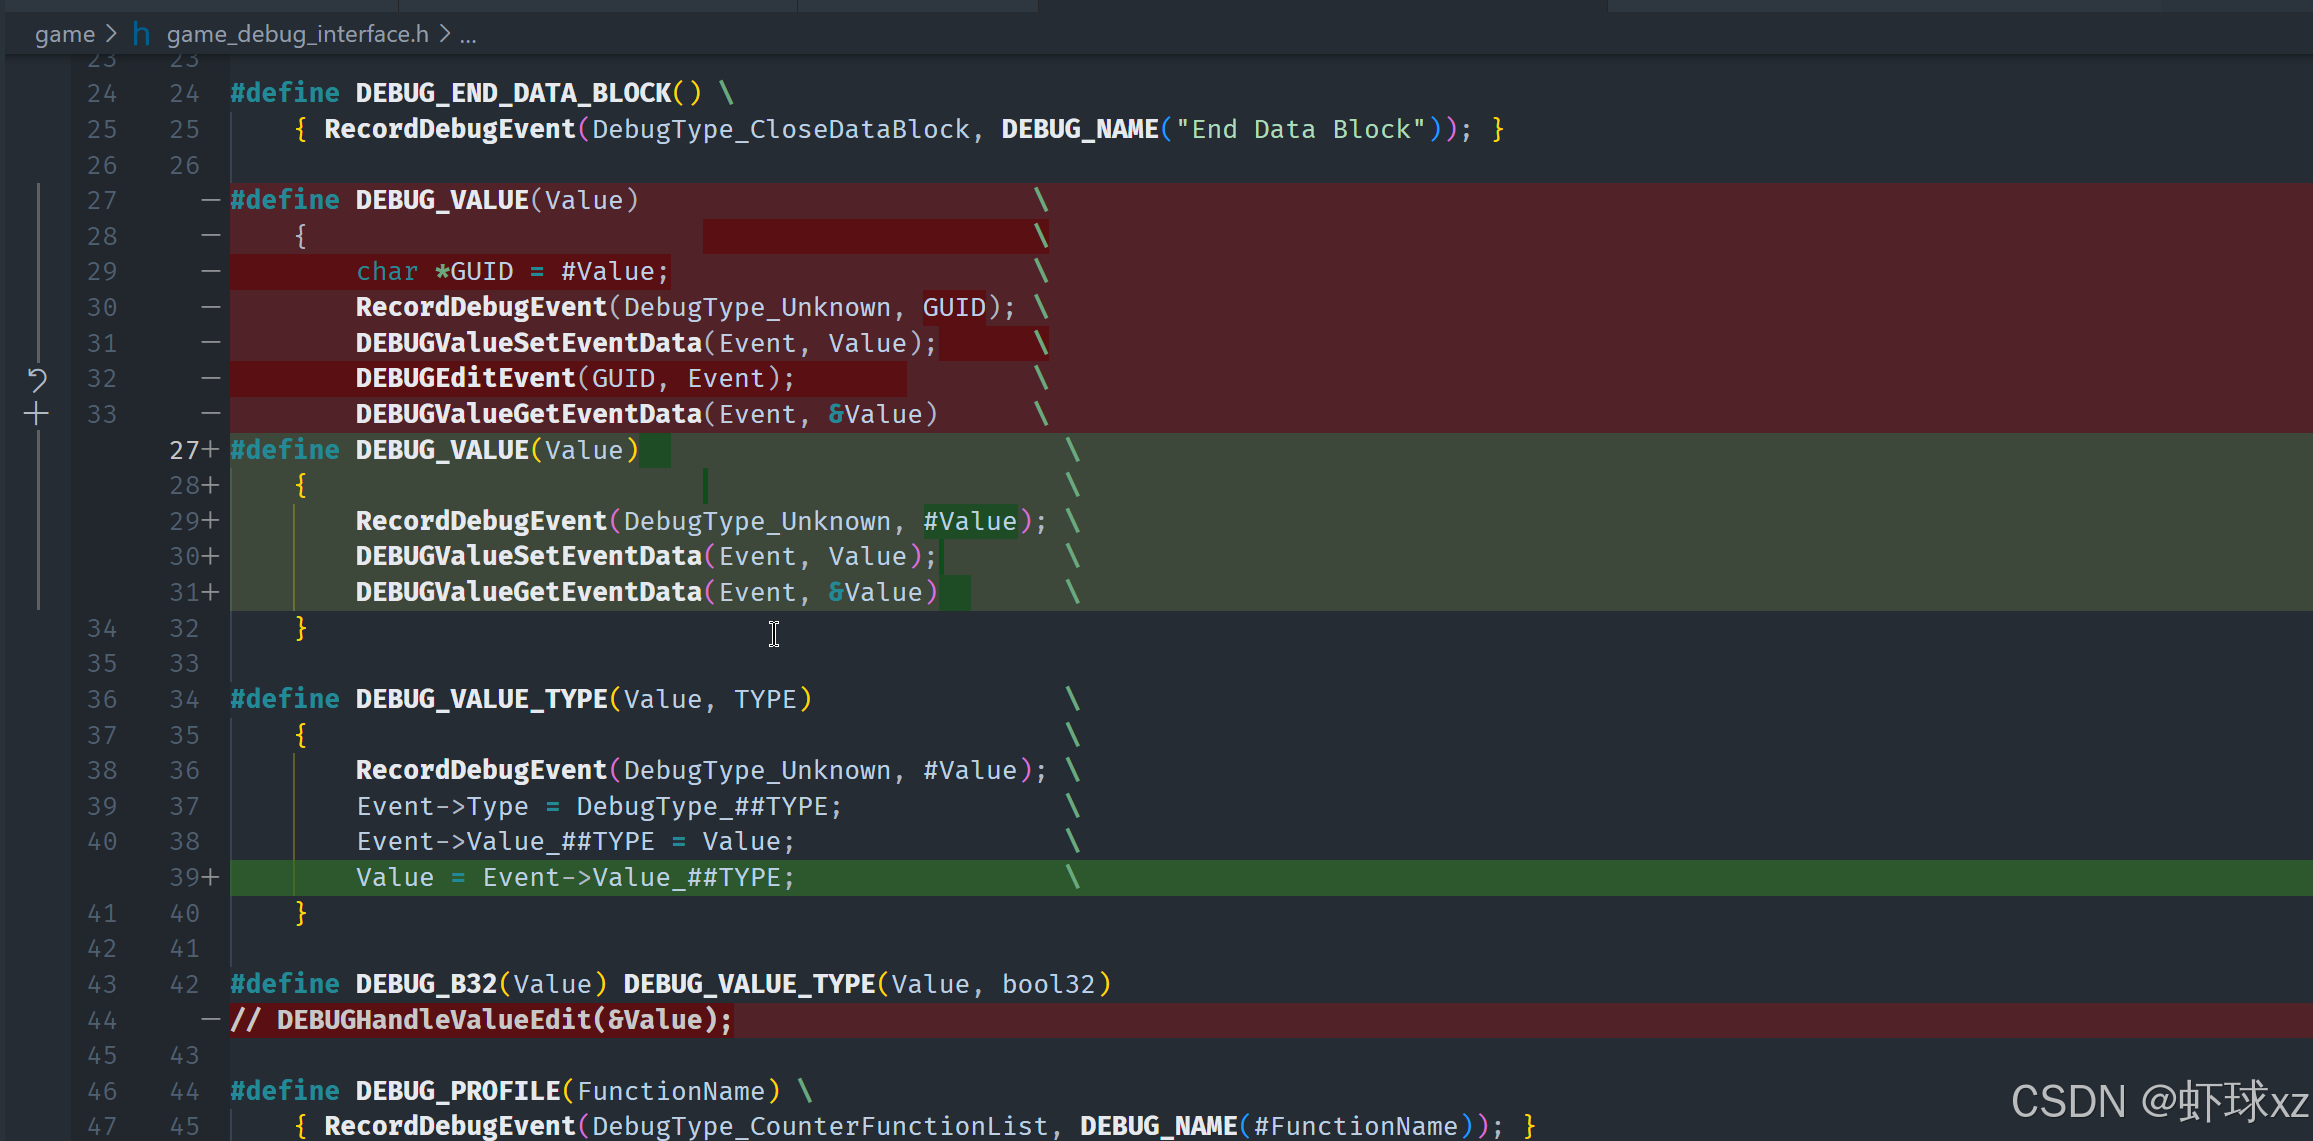Click the 'h' header file icon in breadcrumb

(x=141, y=35)
